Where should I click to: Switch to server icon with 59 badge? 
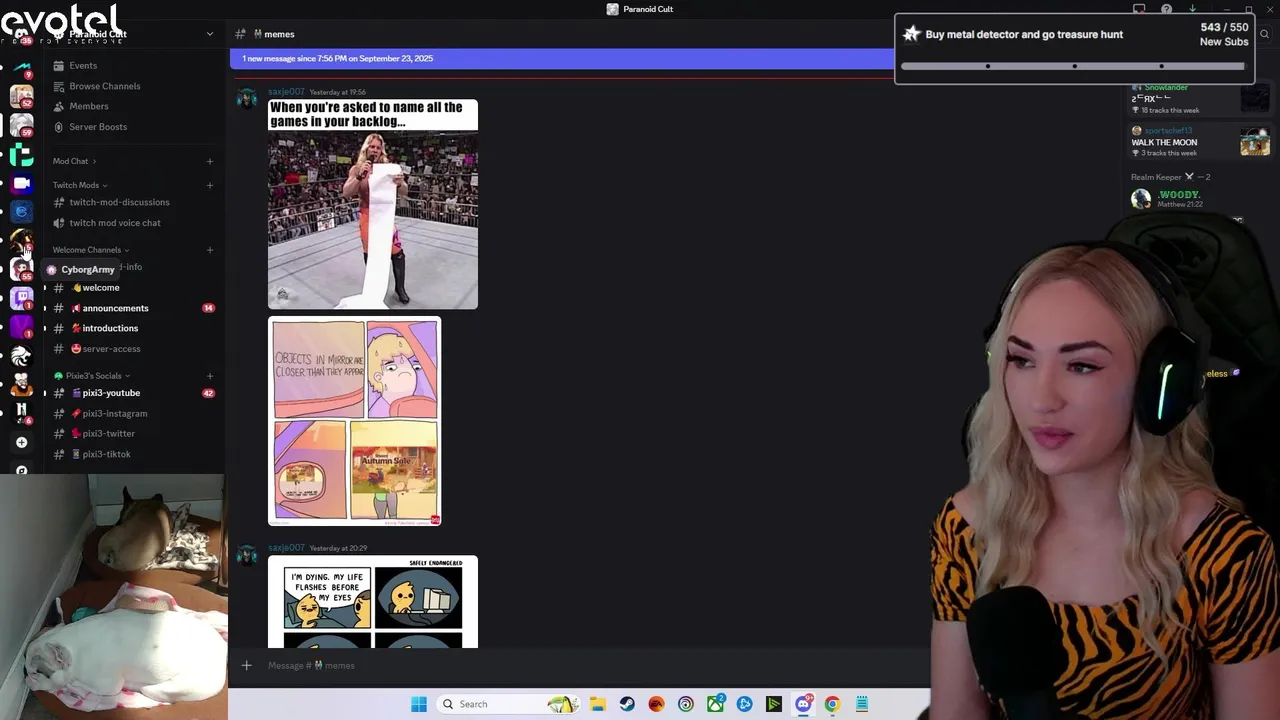click(x=22, y=125)
